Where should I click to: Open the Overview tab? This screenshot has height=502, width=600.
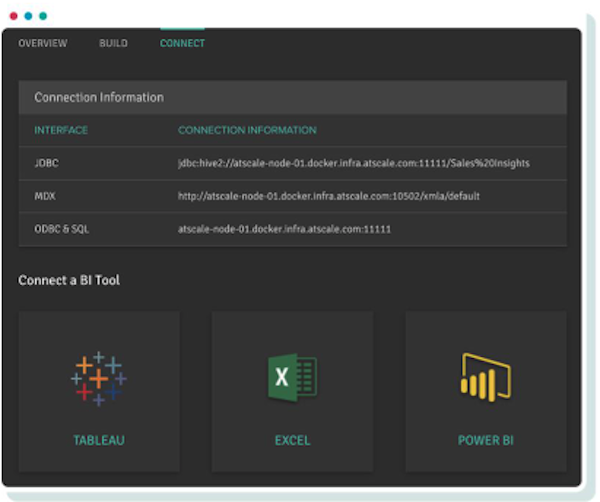click(x=43, y=43)
